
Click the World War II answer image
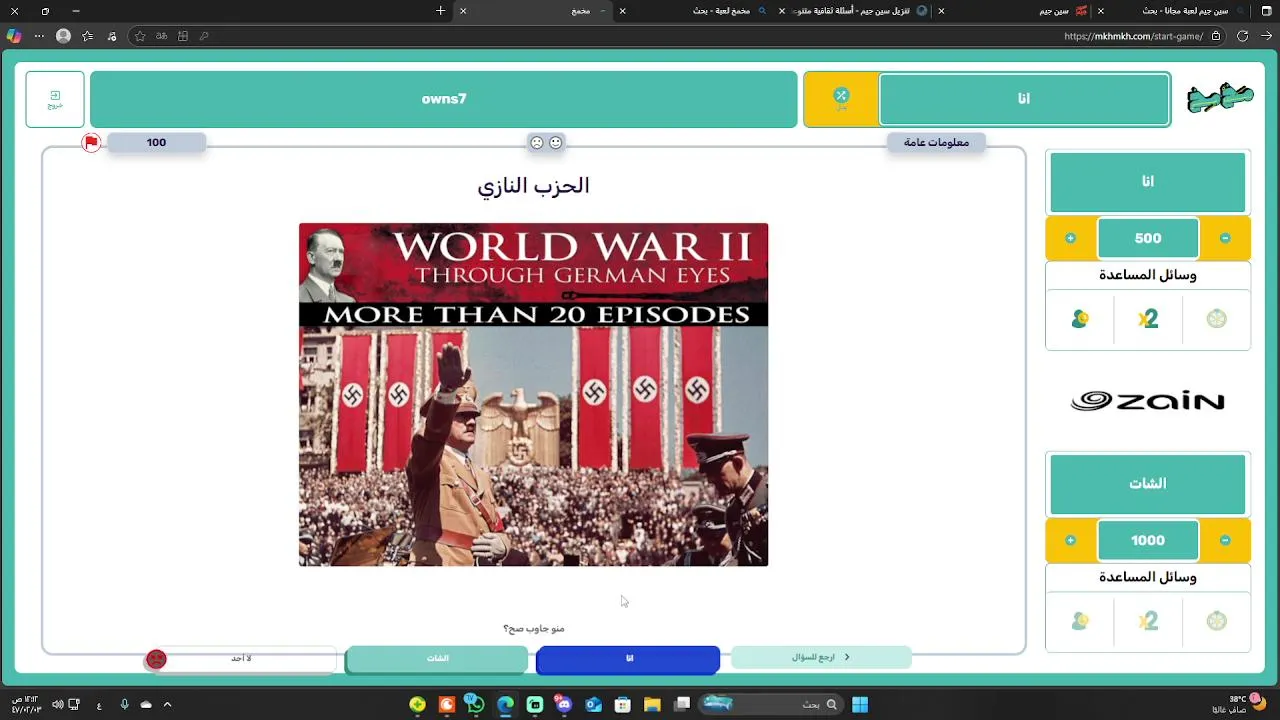(533, 395)
